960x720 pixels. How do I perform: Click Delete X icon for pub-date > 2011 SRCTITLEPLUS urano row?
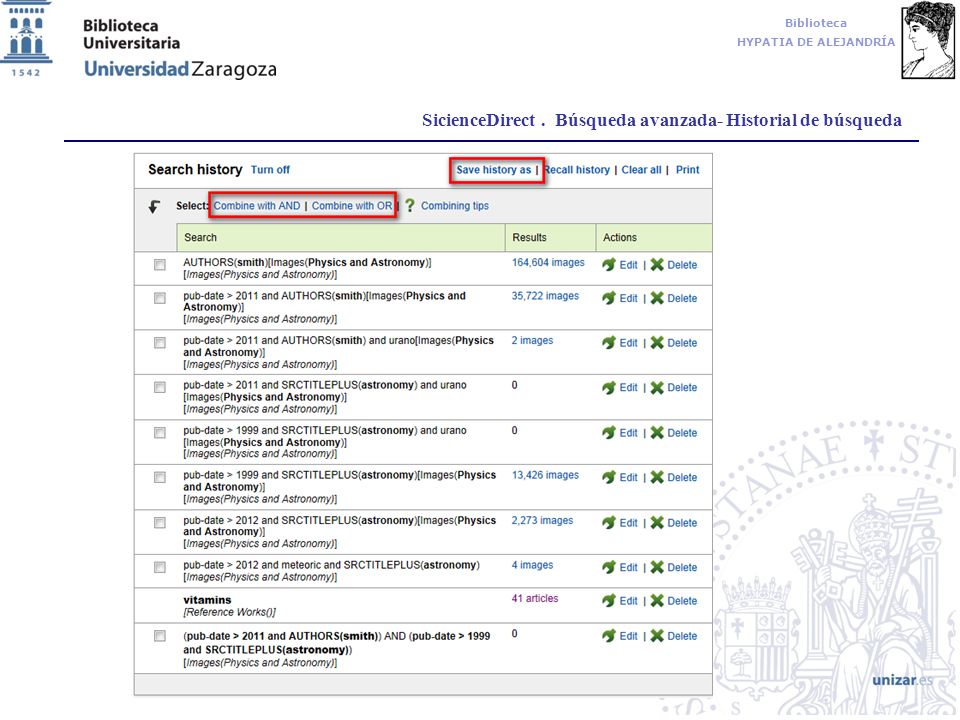(657, 388)
